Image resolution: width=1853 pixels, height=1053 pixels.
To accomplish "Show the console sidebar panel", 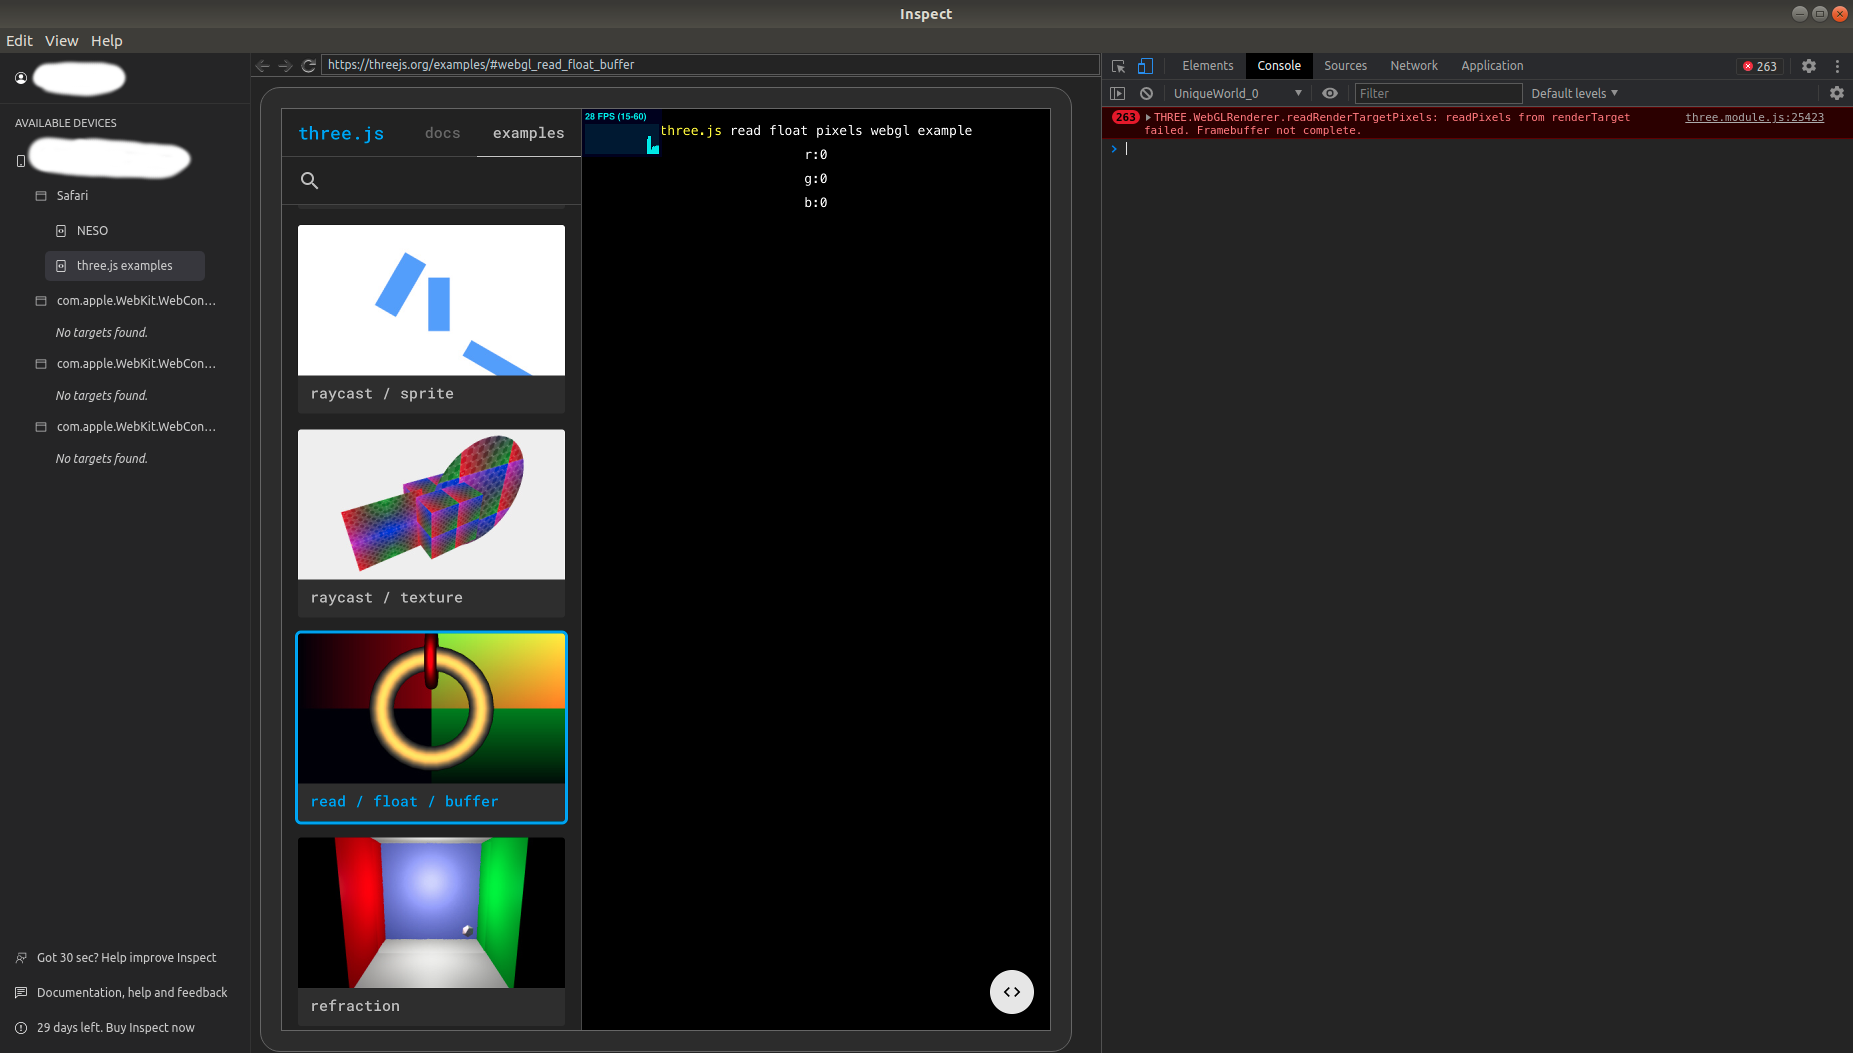I will click(1118, 93).
